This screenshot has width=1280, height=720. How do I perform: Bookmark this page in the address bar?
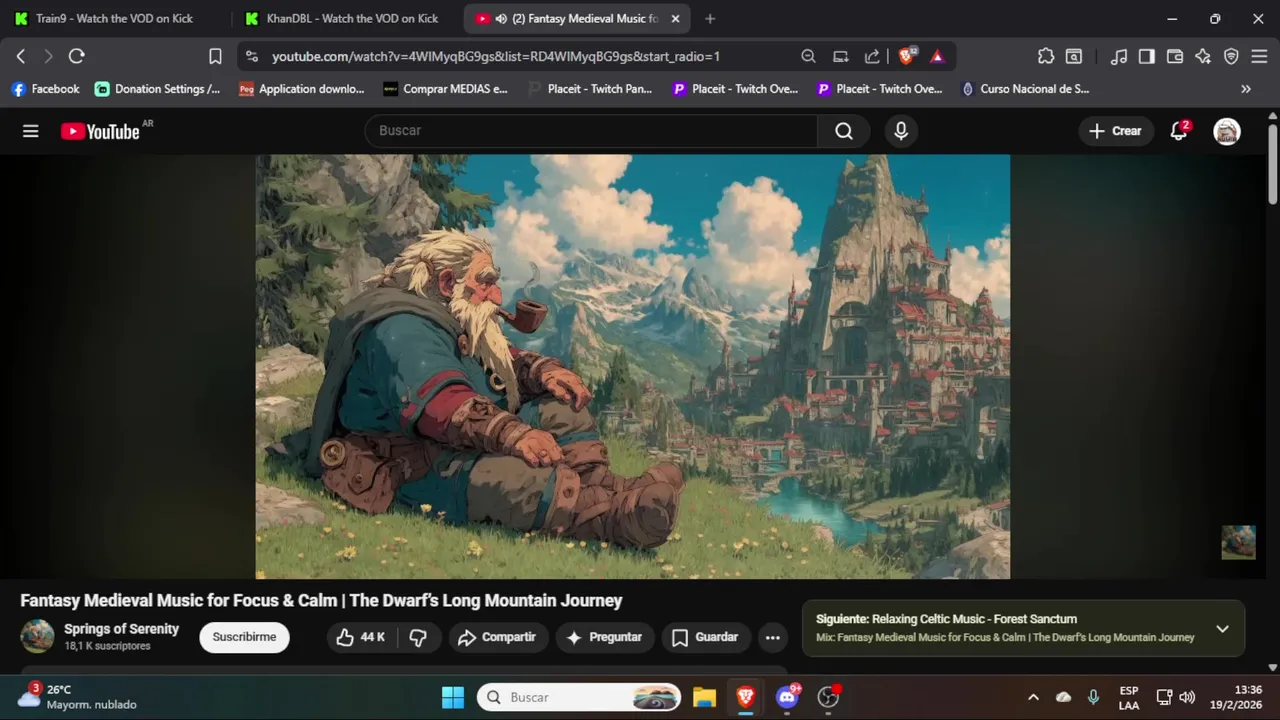click(215, 56)
